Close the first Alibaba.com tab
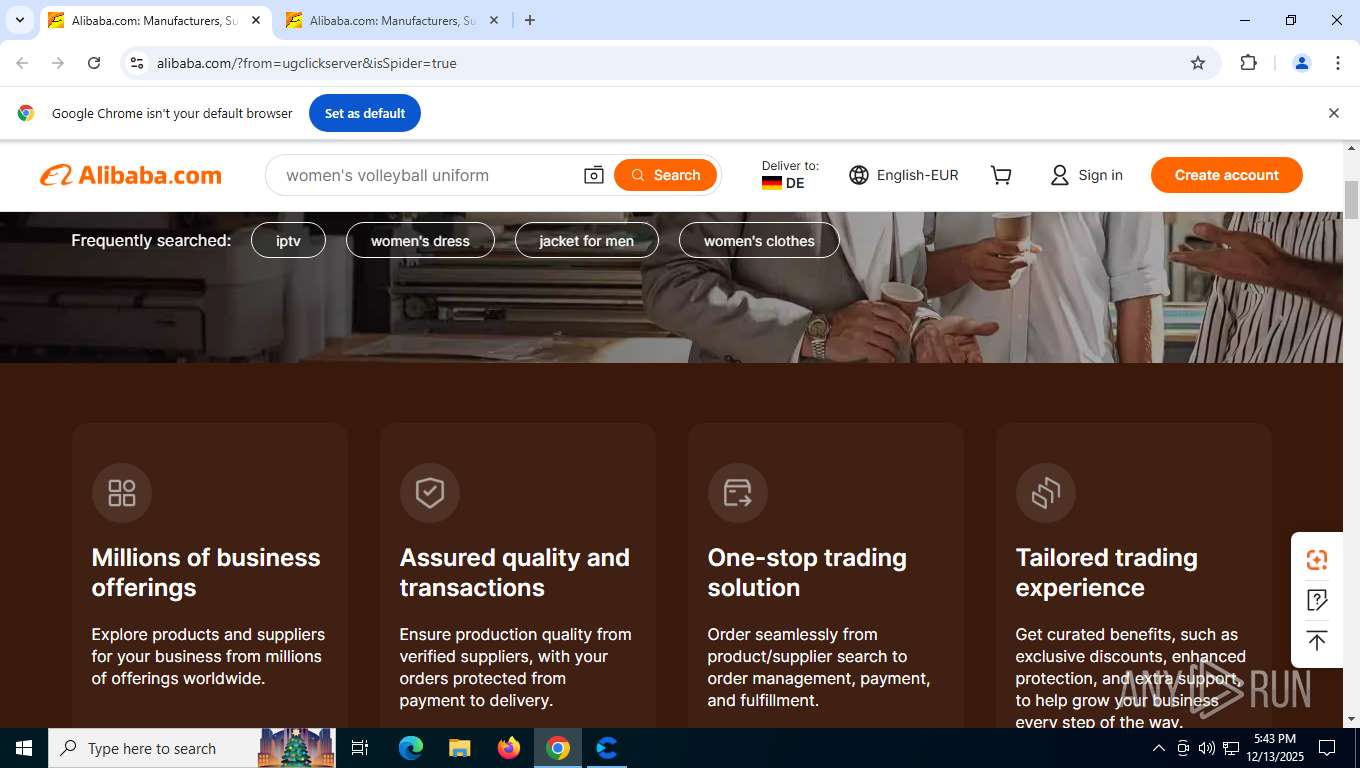1360x768 pixels. (256, 20)
